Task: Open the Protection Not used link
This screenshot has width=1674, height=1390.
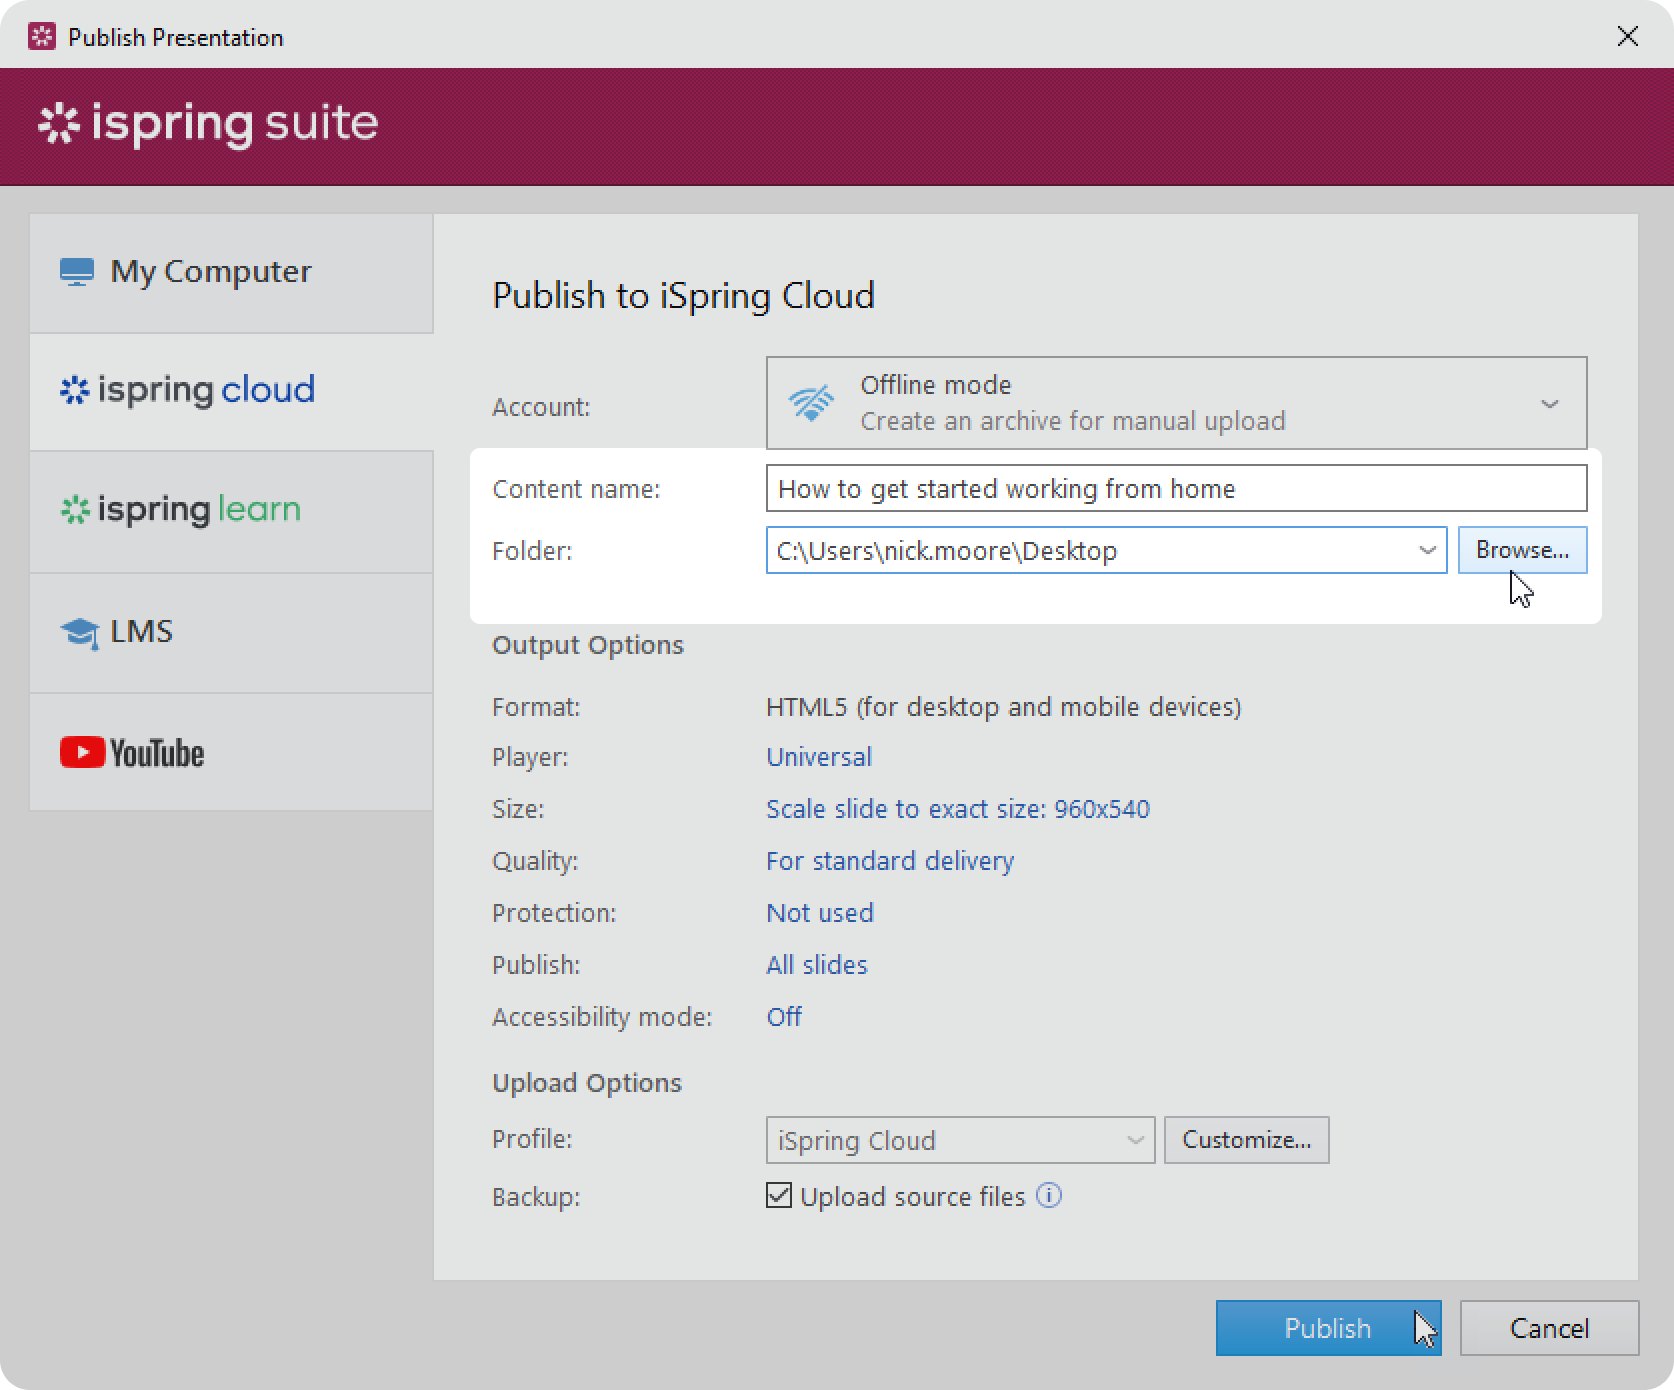Action: (x=820, y=913)
